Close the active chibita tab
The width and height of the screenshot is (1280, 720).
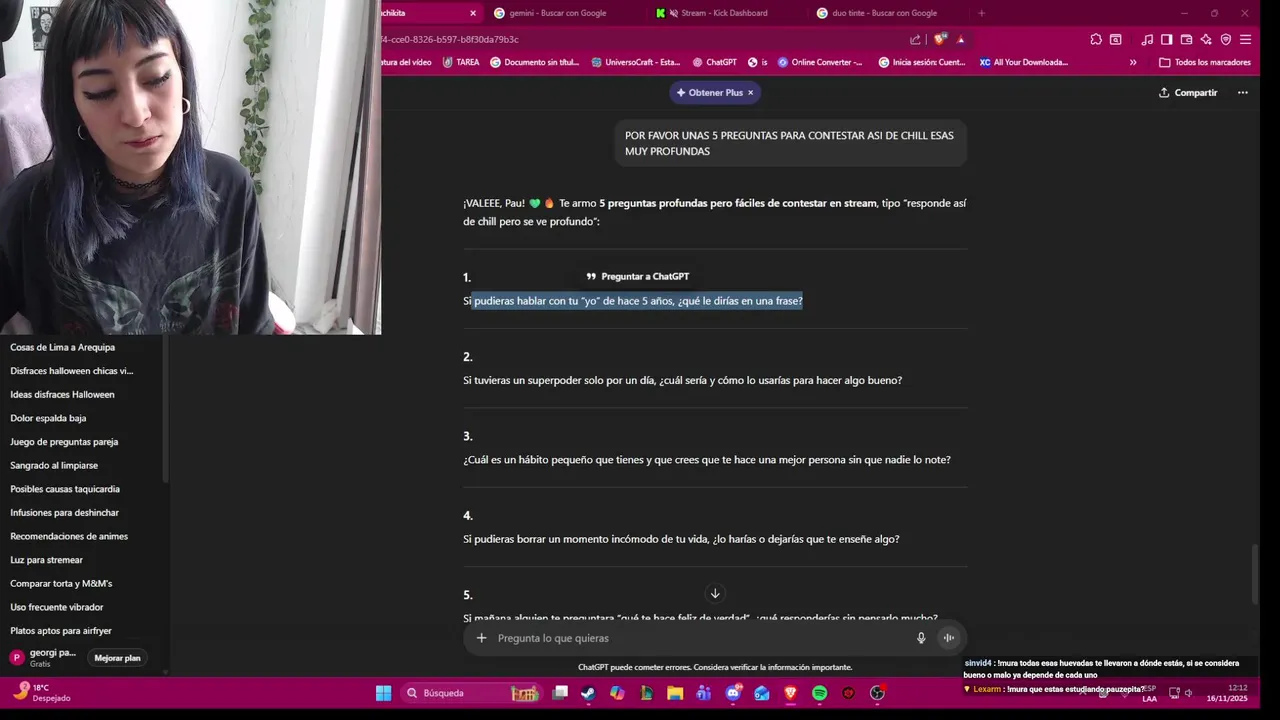coord(473,13)
